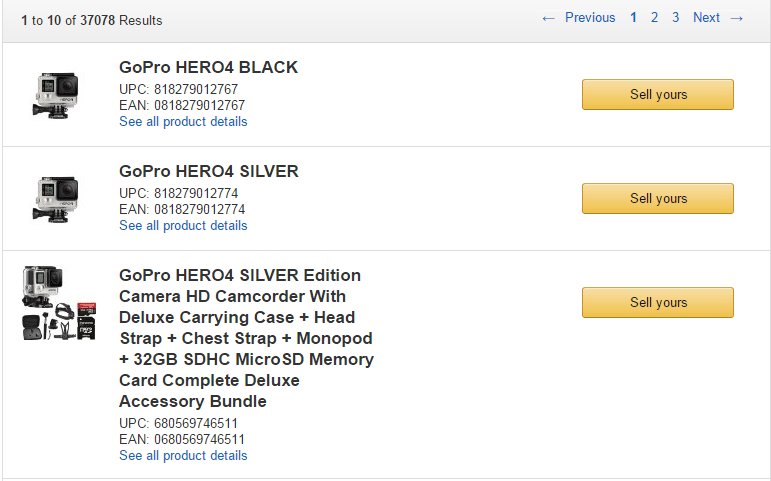The width and height of the screenshot is (771, 481).
Task: Open the GoPro HERO4 SILVER title
Action: click(x=209, y=172)
